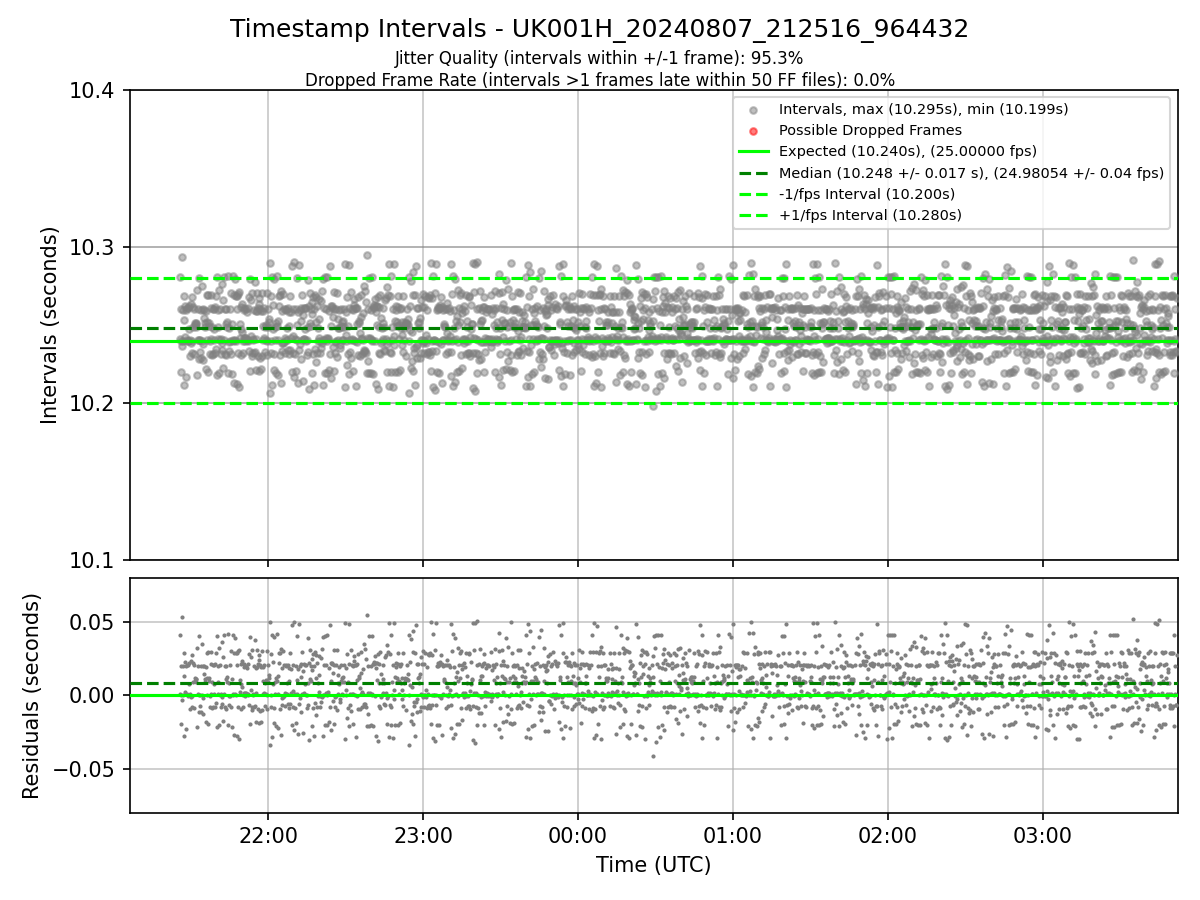The width and height of the screenshot is (1200, 900).
Task: Click the "Jitter Quality" 95.3% subtitle line
Action: 599,58
